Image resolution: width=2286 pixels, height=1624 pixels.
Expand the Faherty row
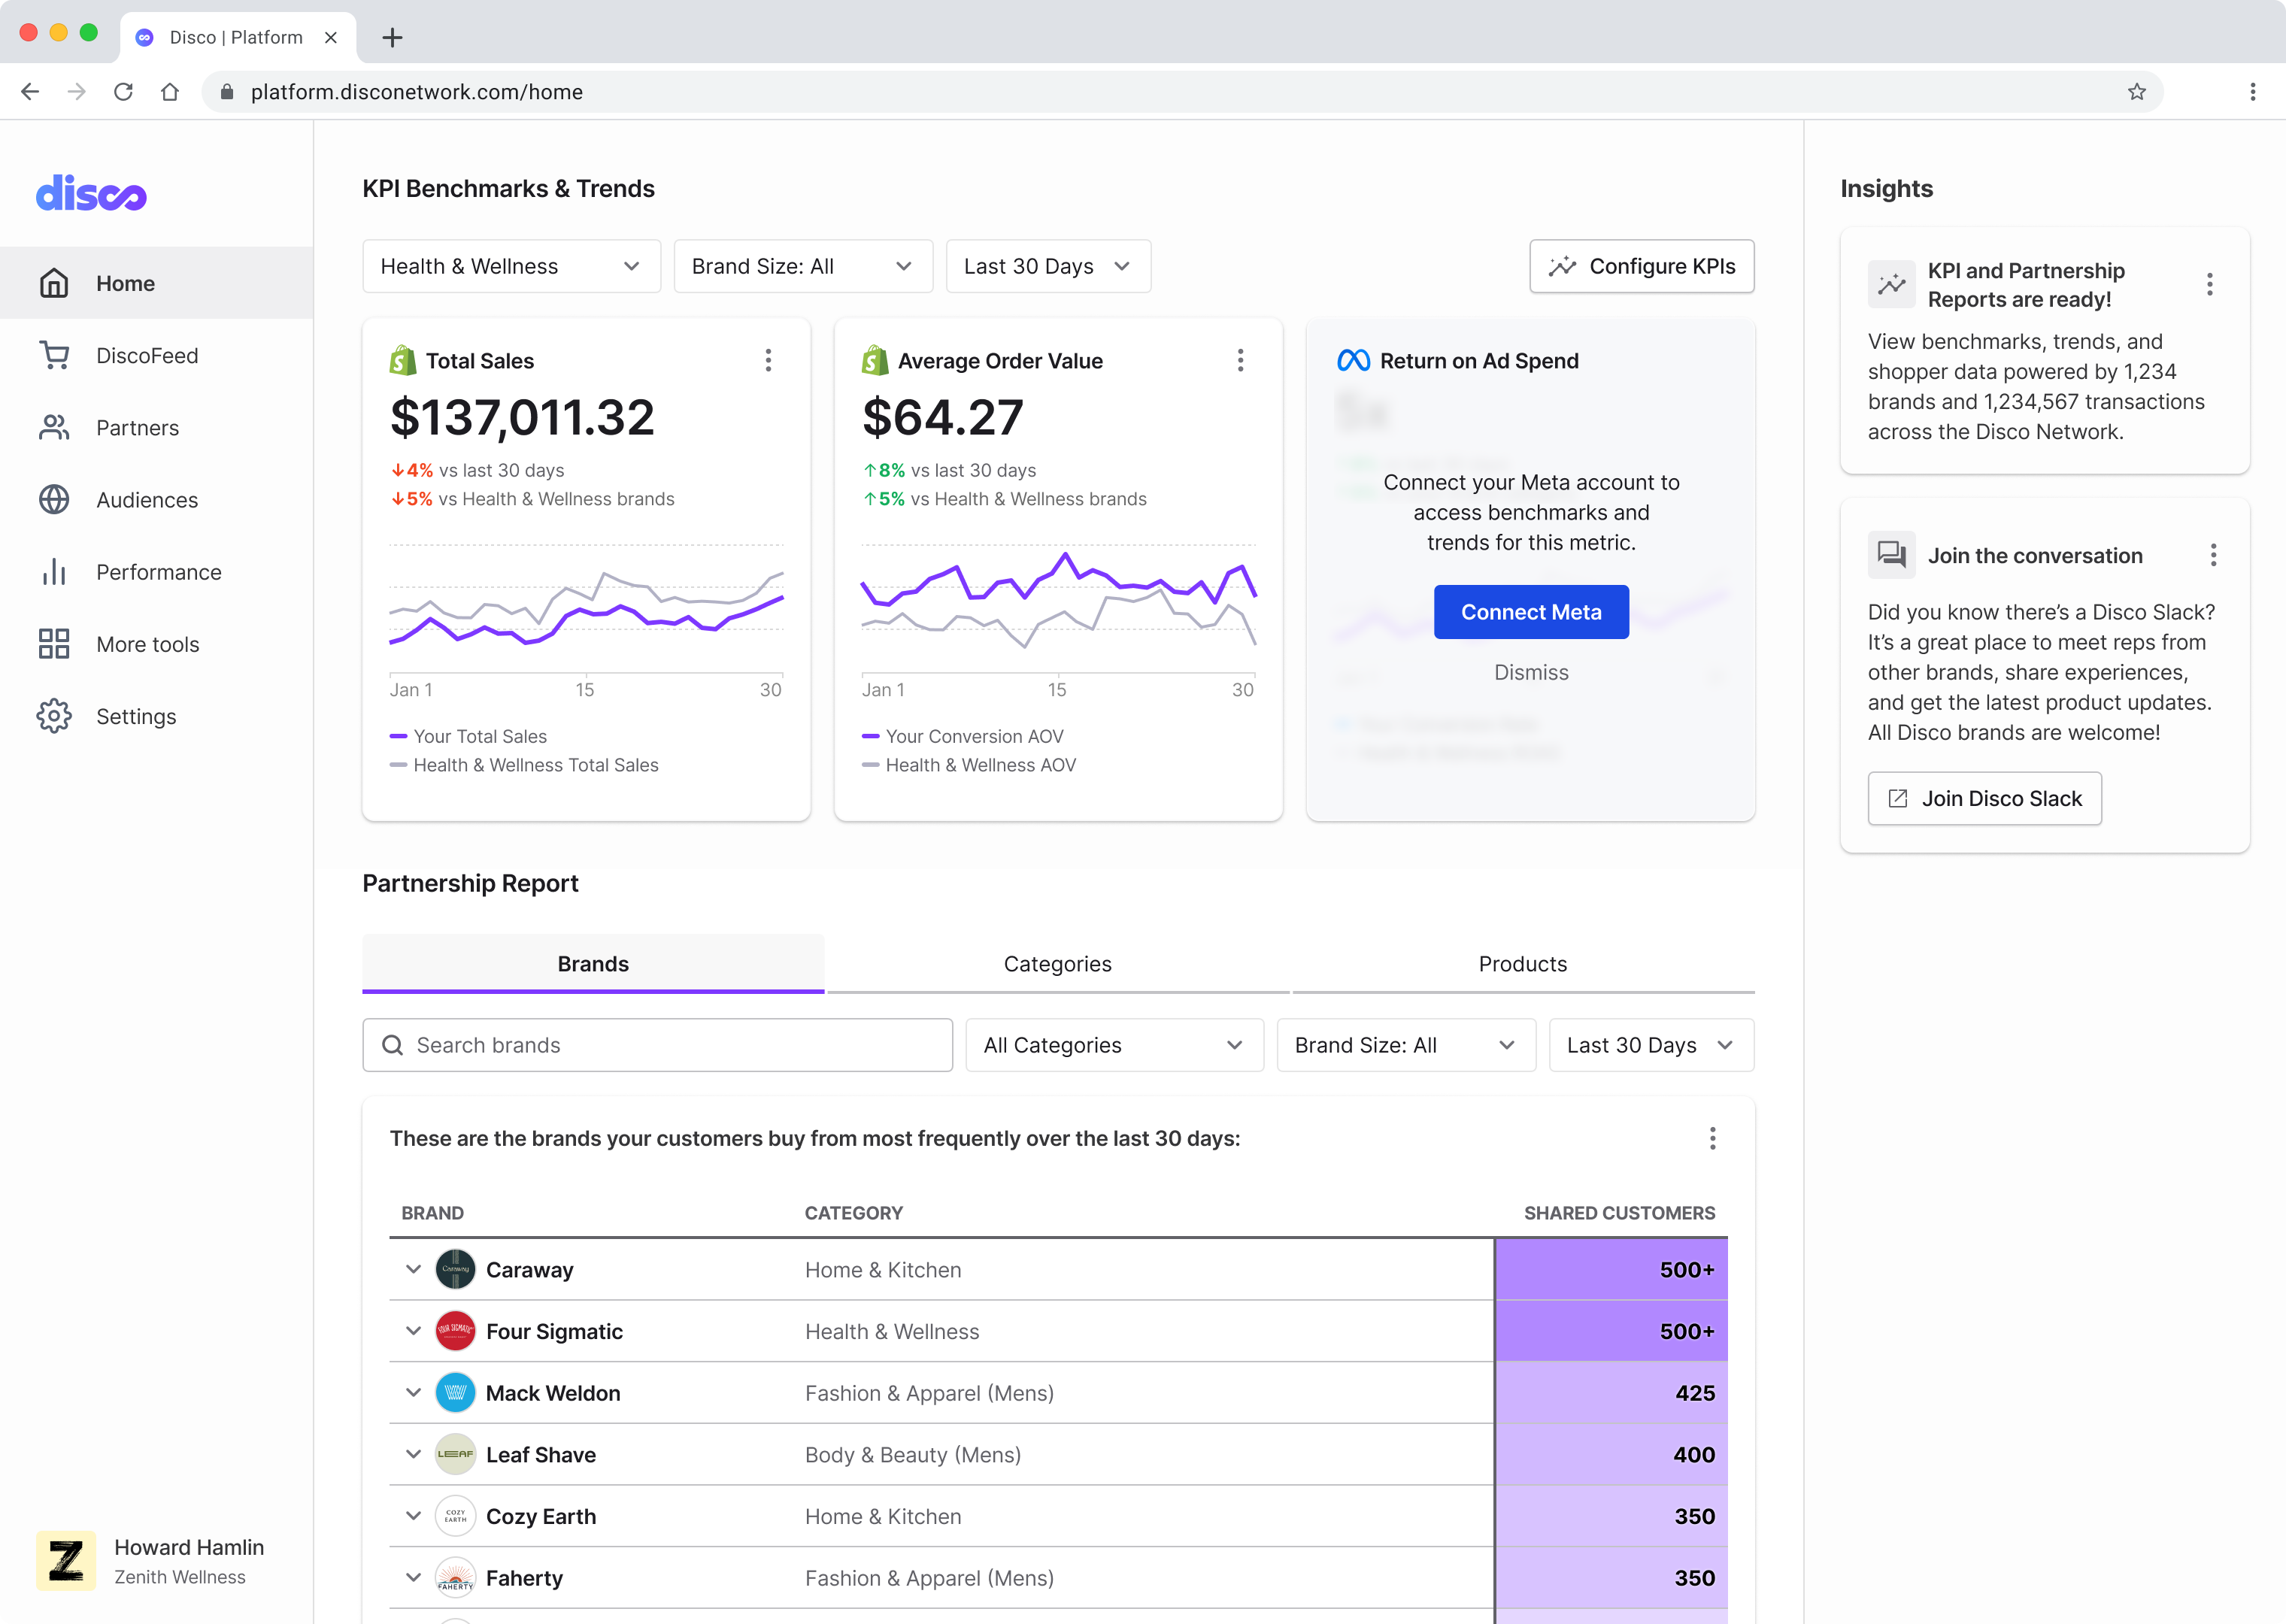click(413, 1578)
